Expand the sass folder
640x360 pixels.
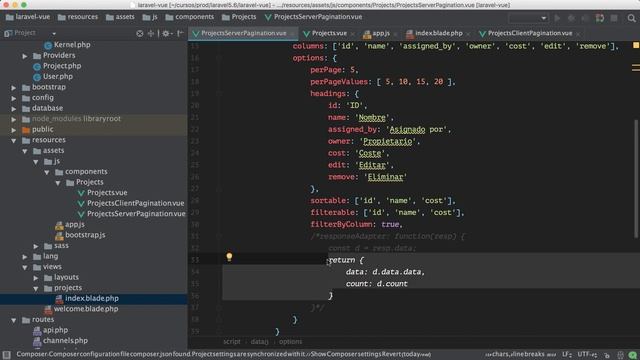pyautogui.click(x=36, y=246)
